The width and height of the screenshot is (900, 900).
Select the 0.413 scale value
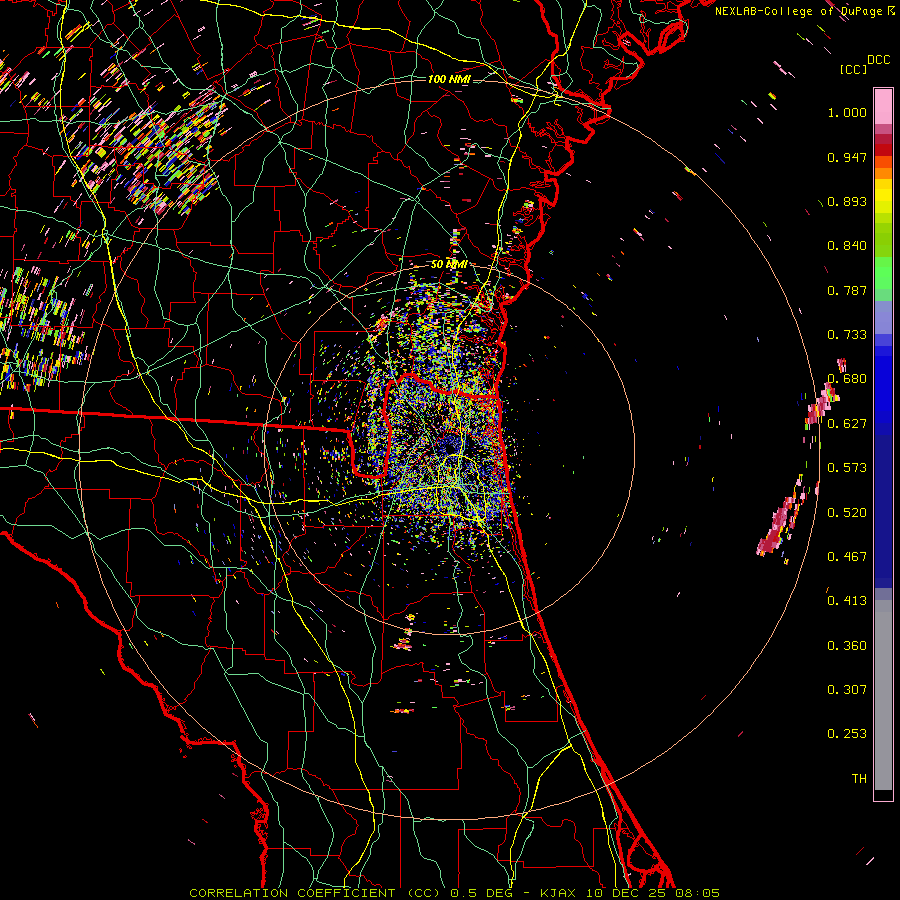pyautogui.click(x=847, y=601)
